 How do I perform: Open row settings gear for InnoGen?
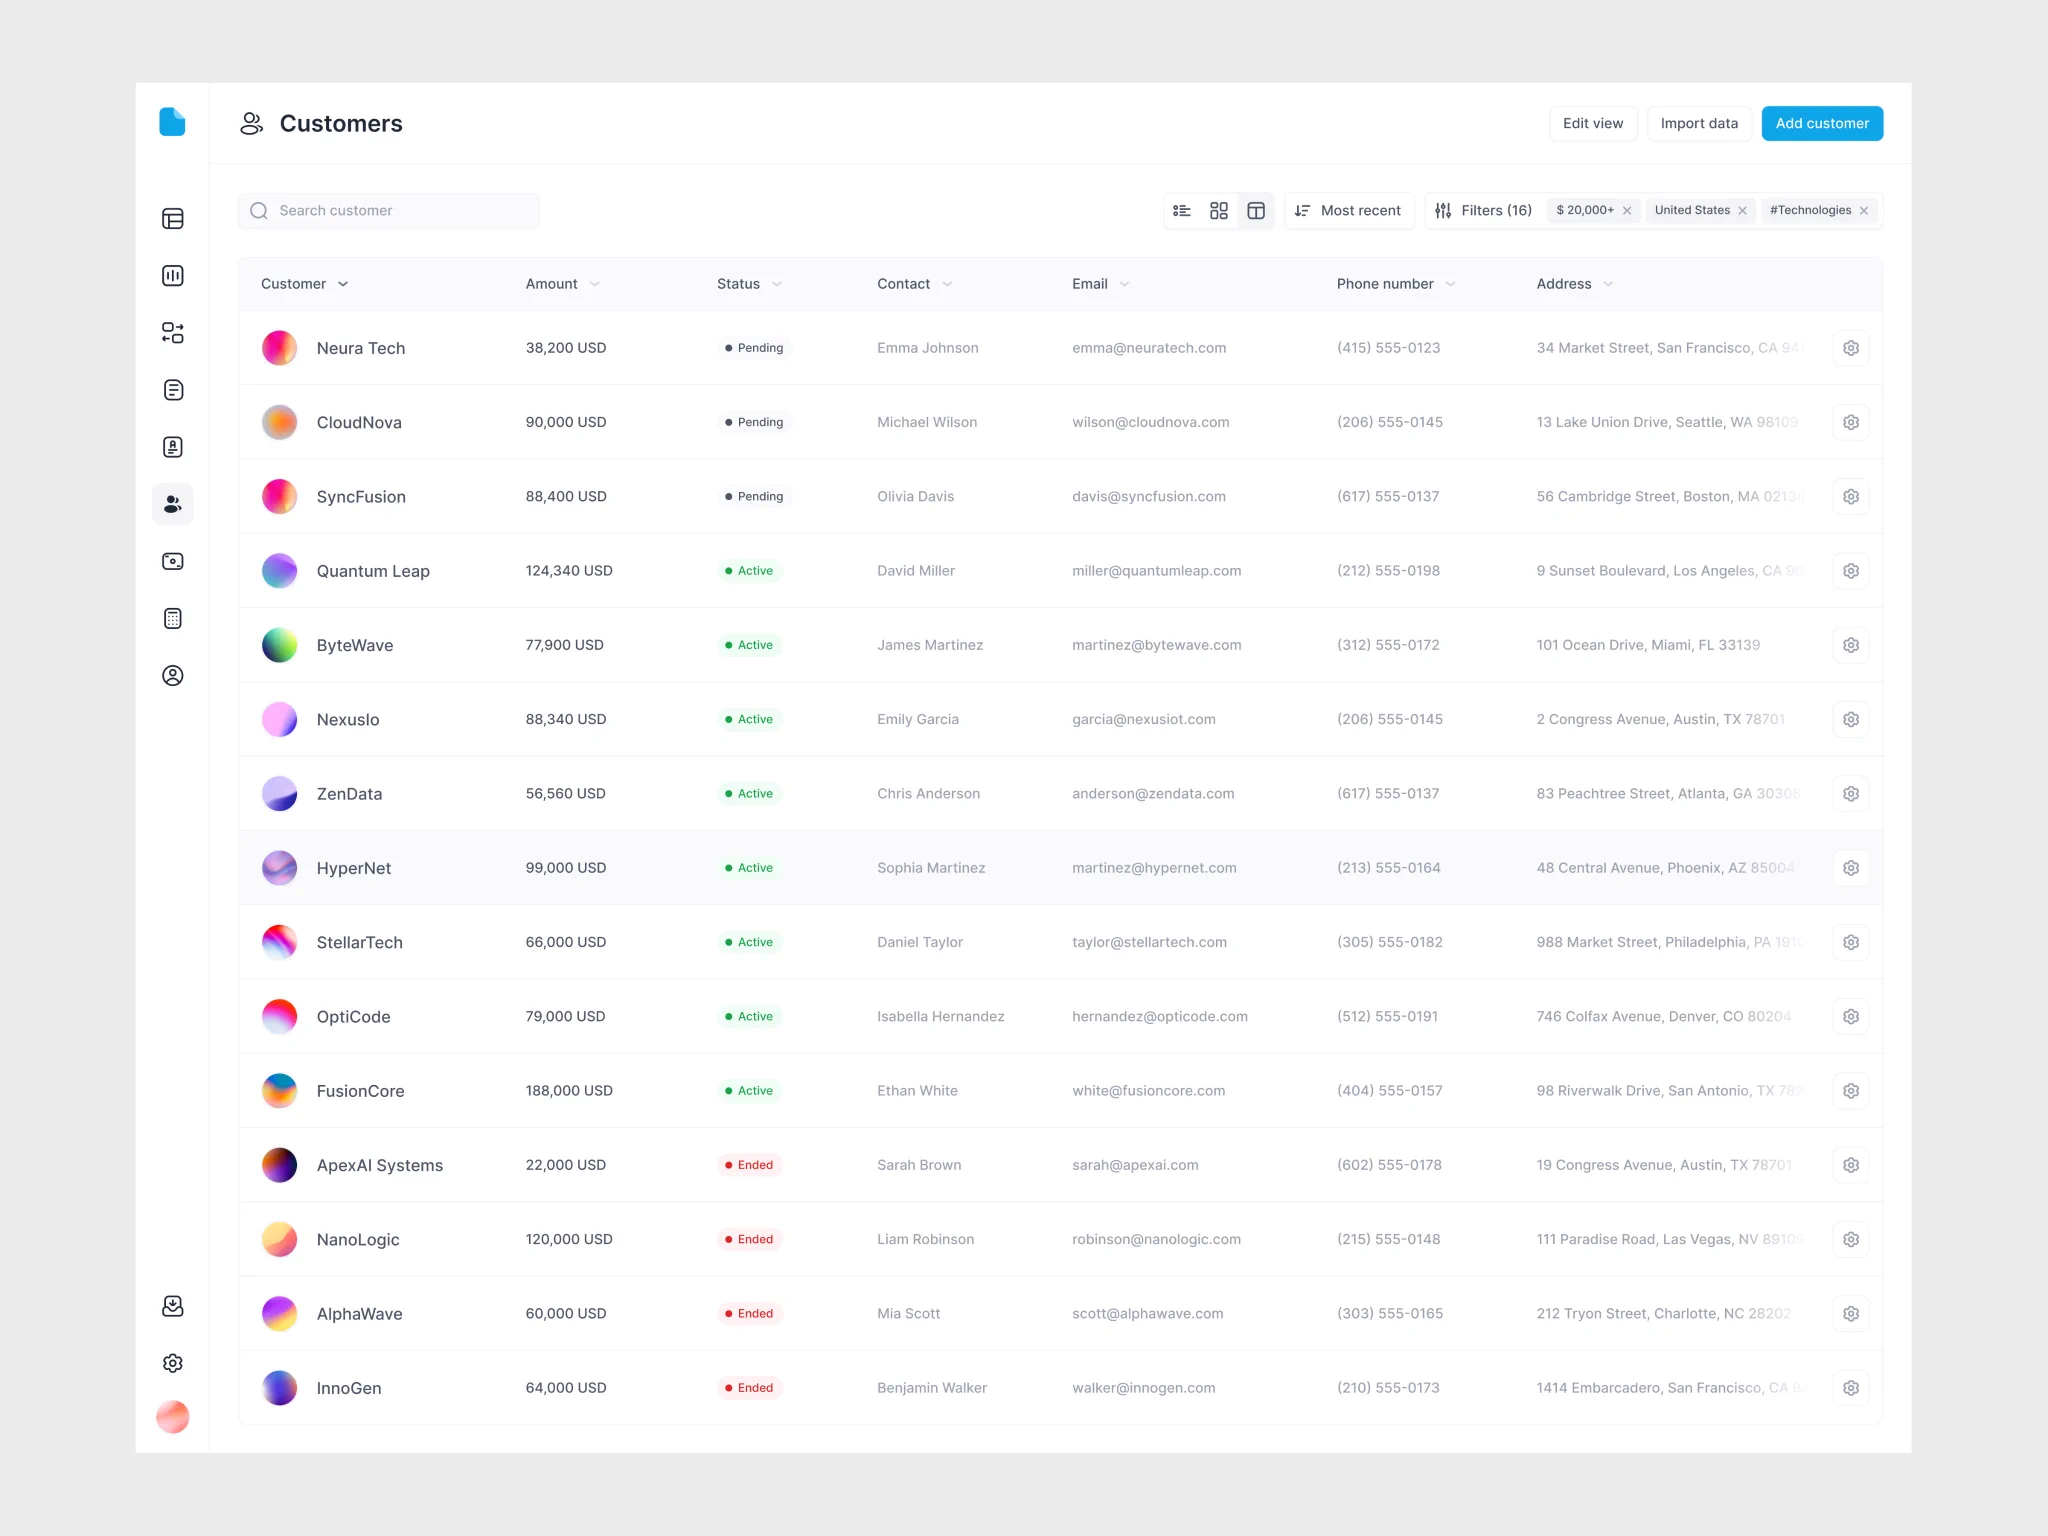[1851, 1388]
